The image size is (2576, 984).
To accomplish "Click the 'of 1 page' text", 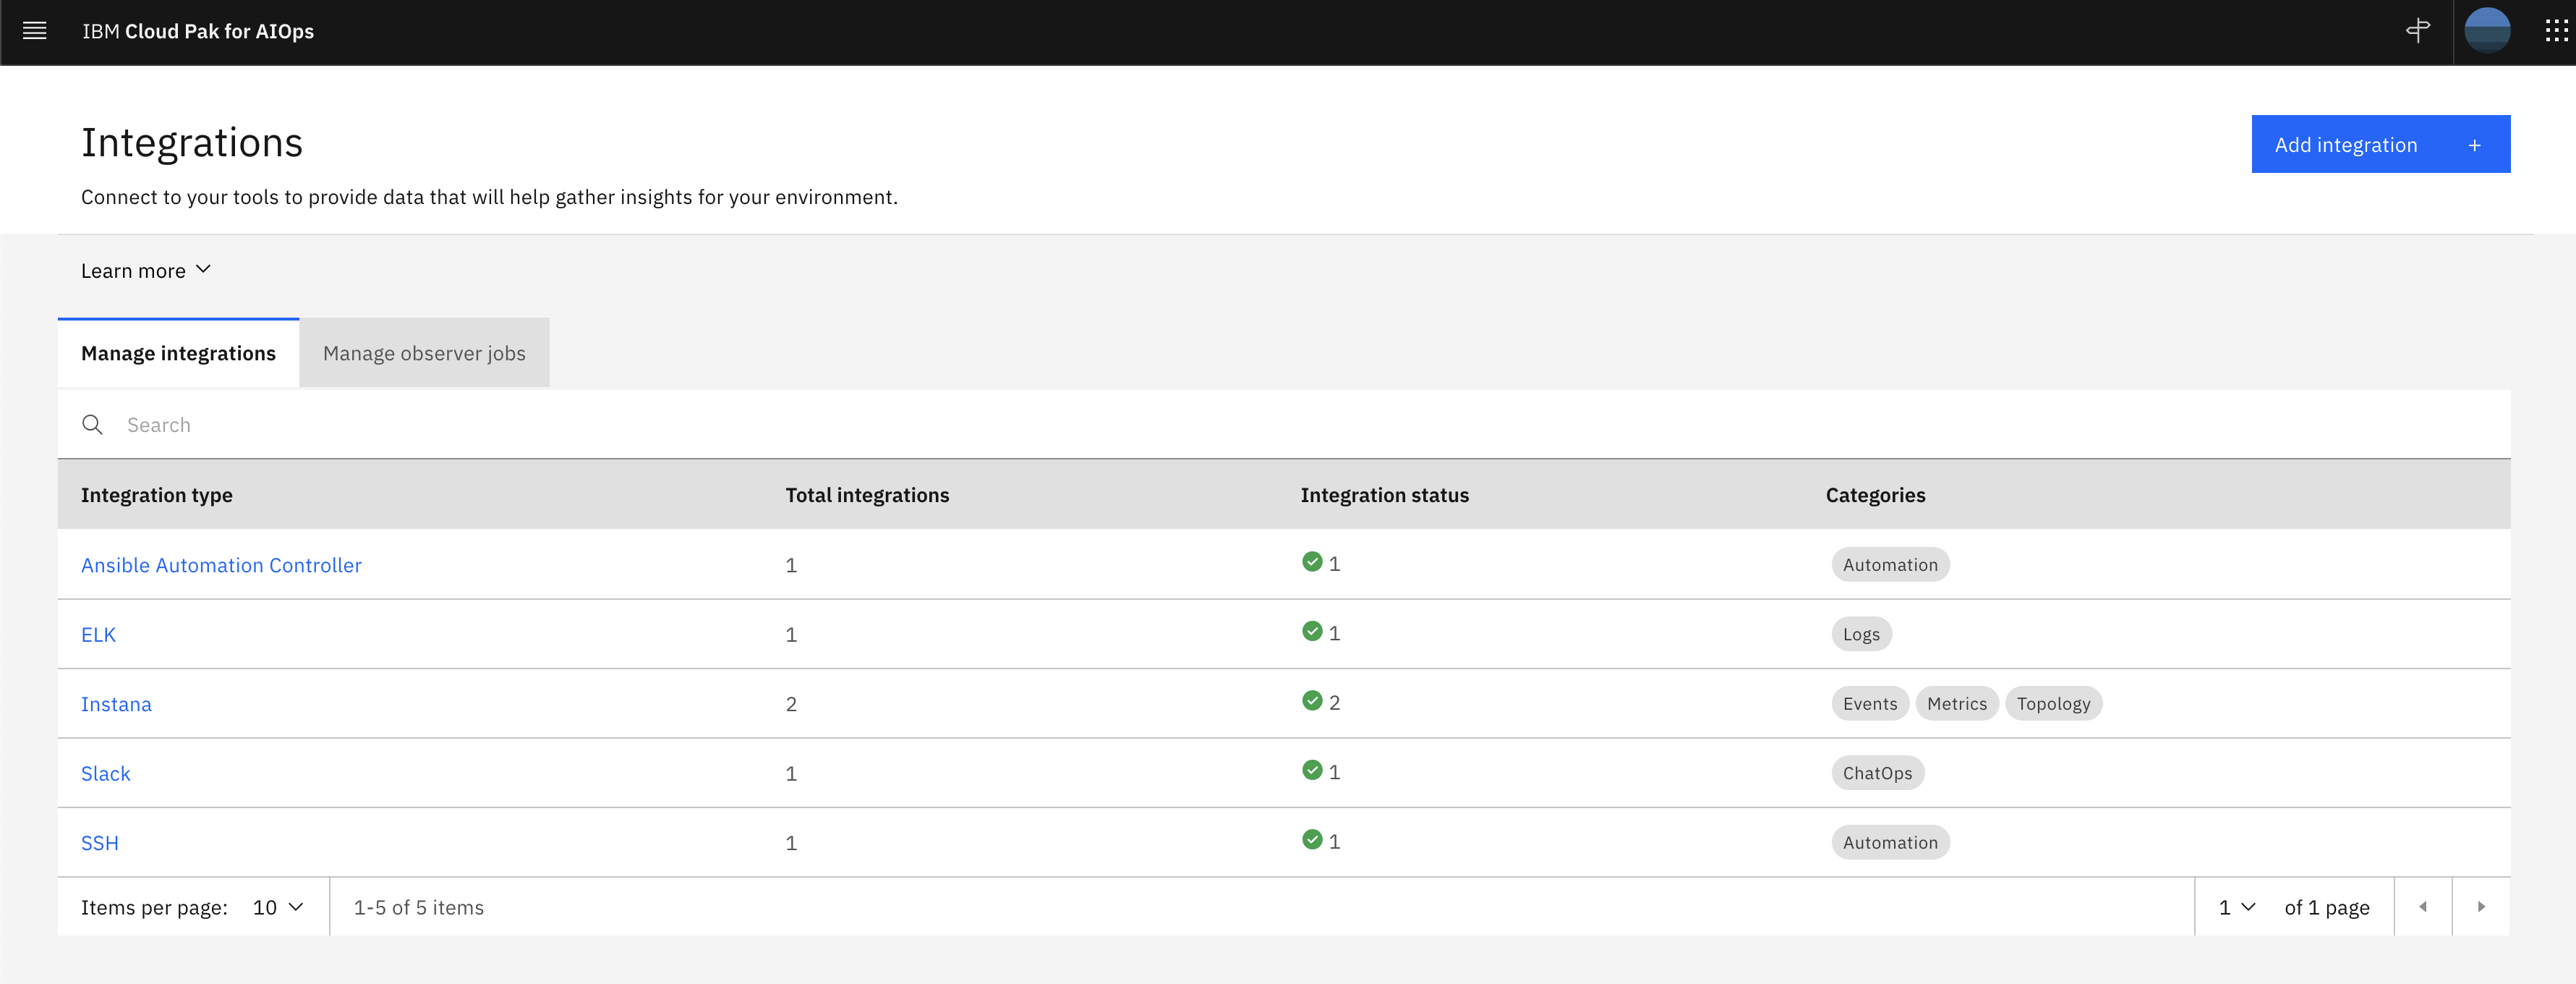I will tap(2327, 907).
